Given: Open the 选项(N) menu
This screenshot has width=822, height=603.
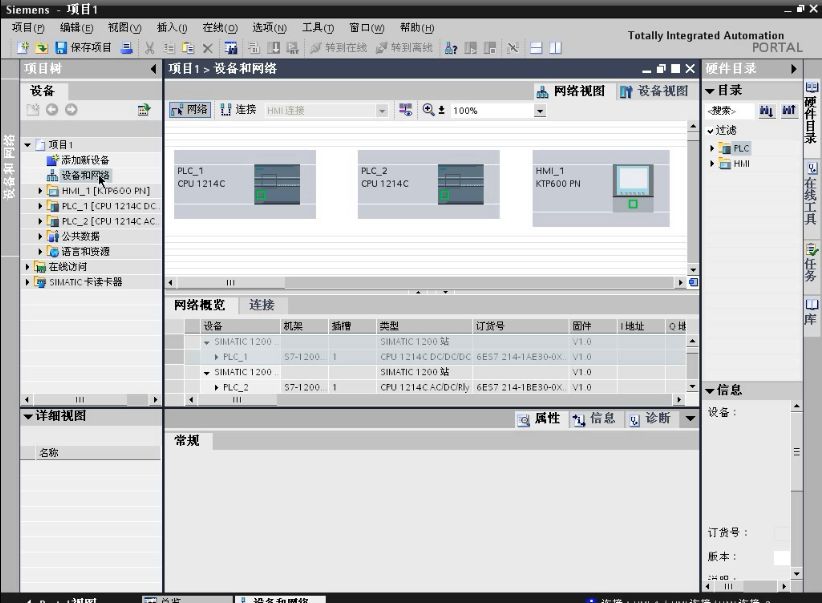Looking at the screenshot, I should pos(269,27).
